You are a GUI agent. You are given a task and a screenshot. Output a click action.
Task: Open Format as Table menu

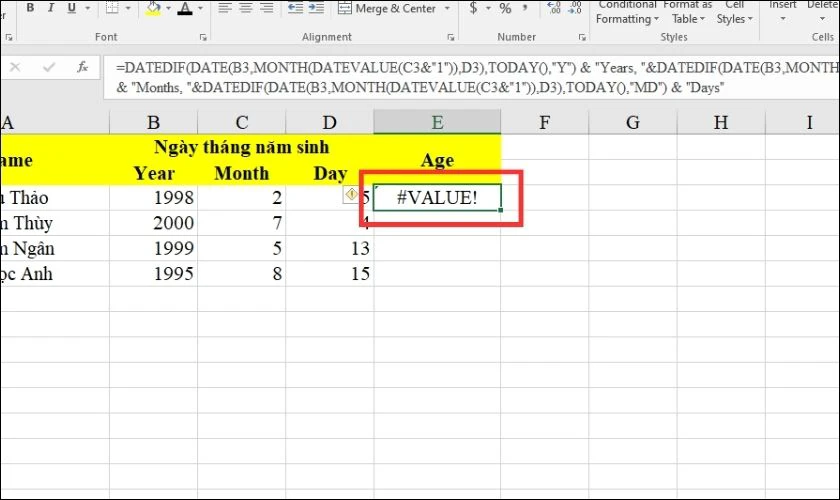pos(688,12)
